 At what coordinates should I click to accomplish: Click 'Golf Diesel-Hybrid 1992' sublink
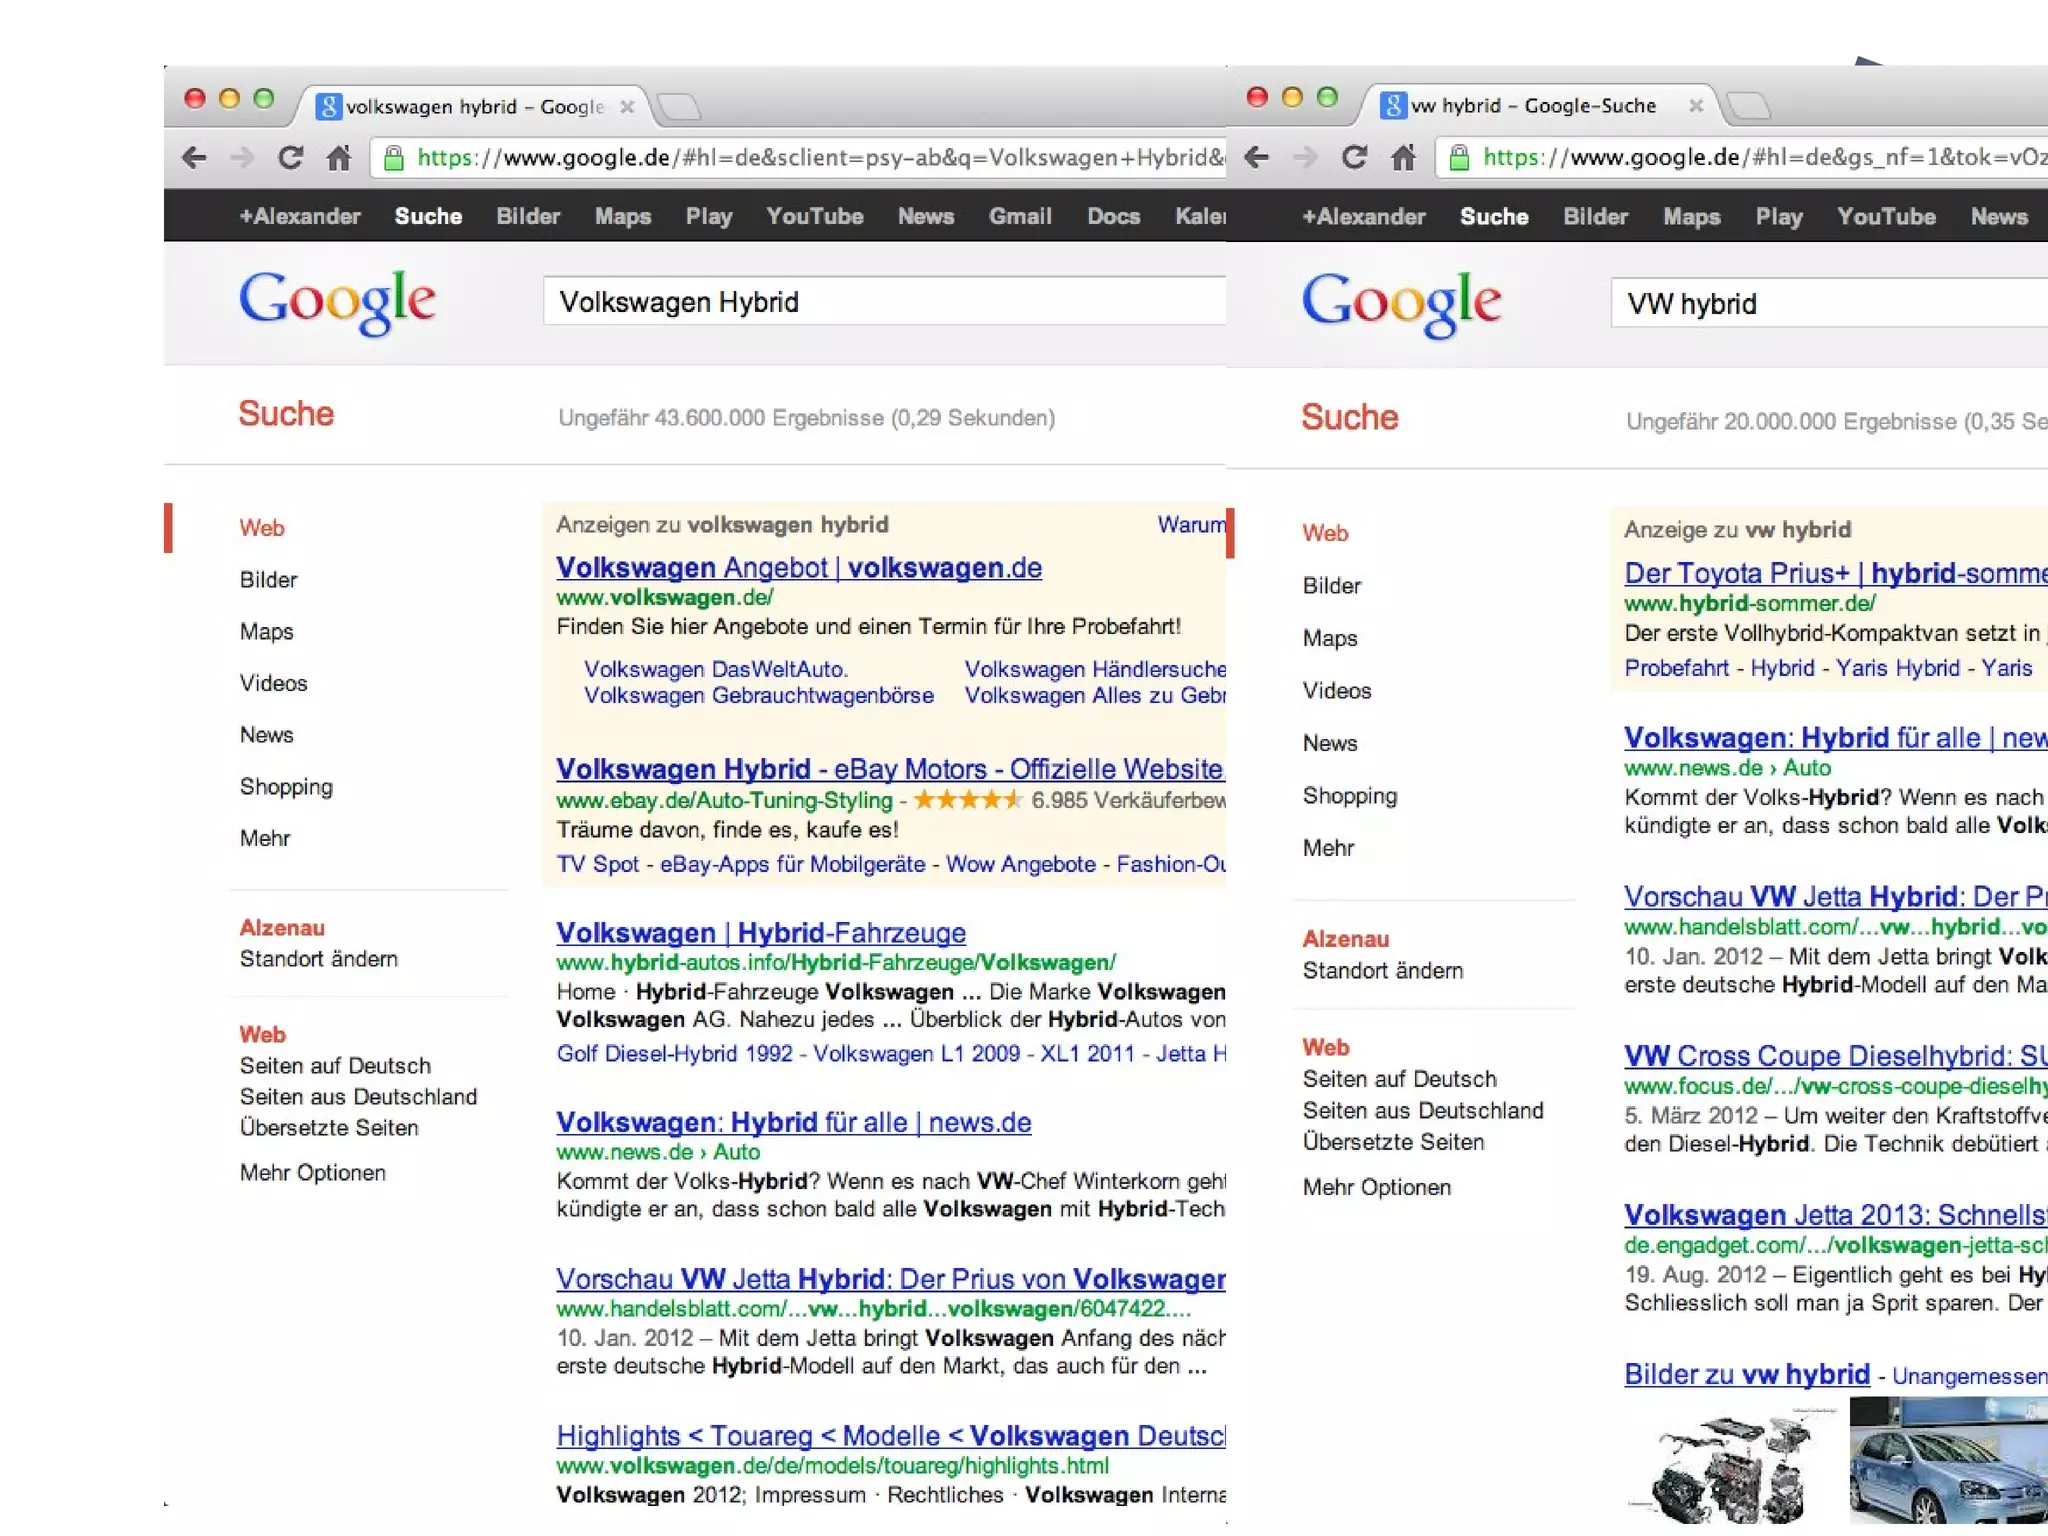674,1053
